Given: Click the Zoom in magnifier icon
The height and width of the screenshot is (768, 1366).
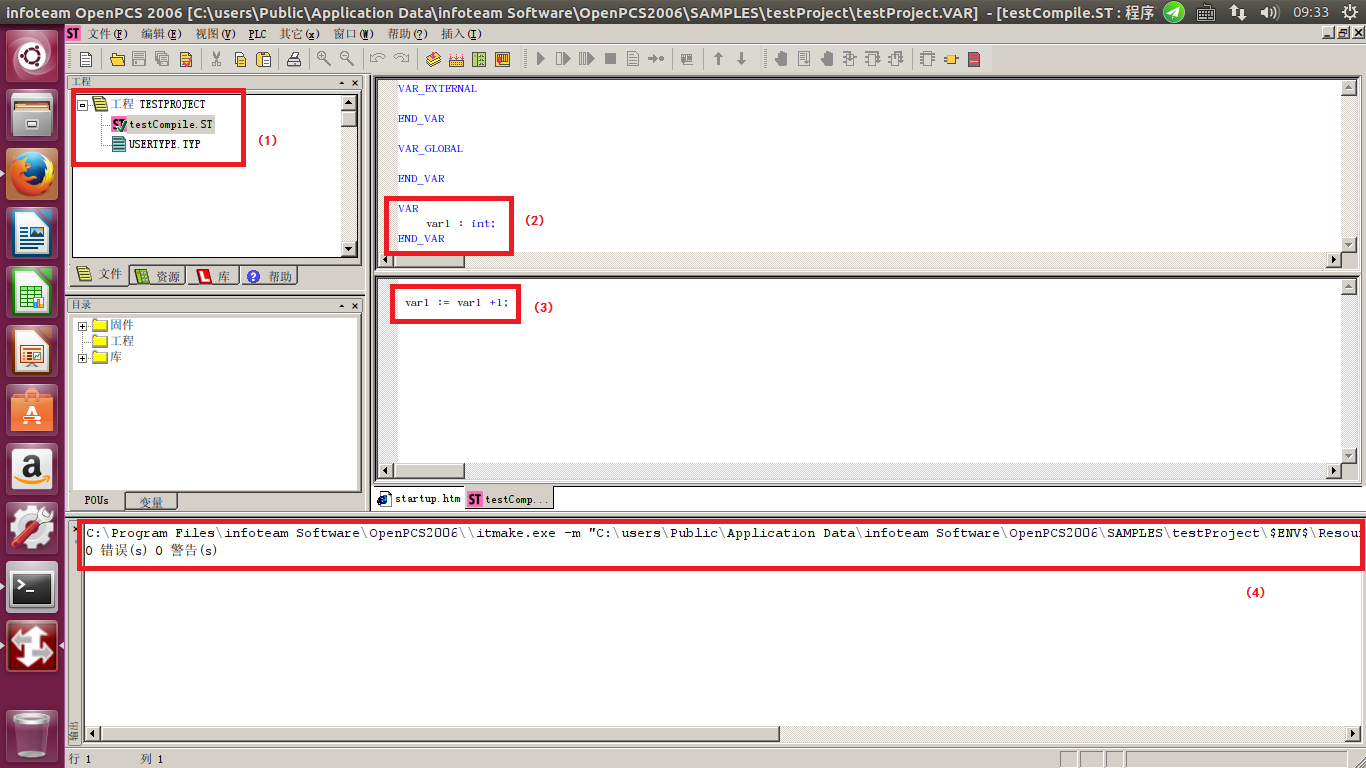Looking at the screenshot, I should point(323,59).
